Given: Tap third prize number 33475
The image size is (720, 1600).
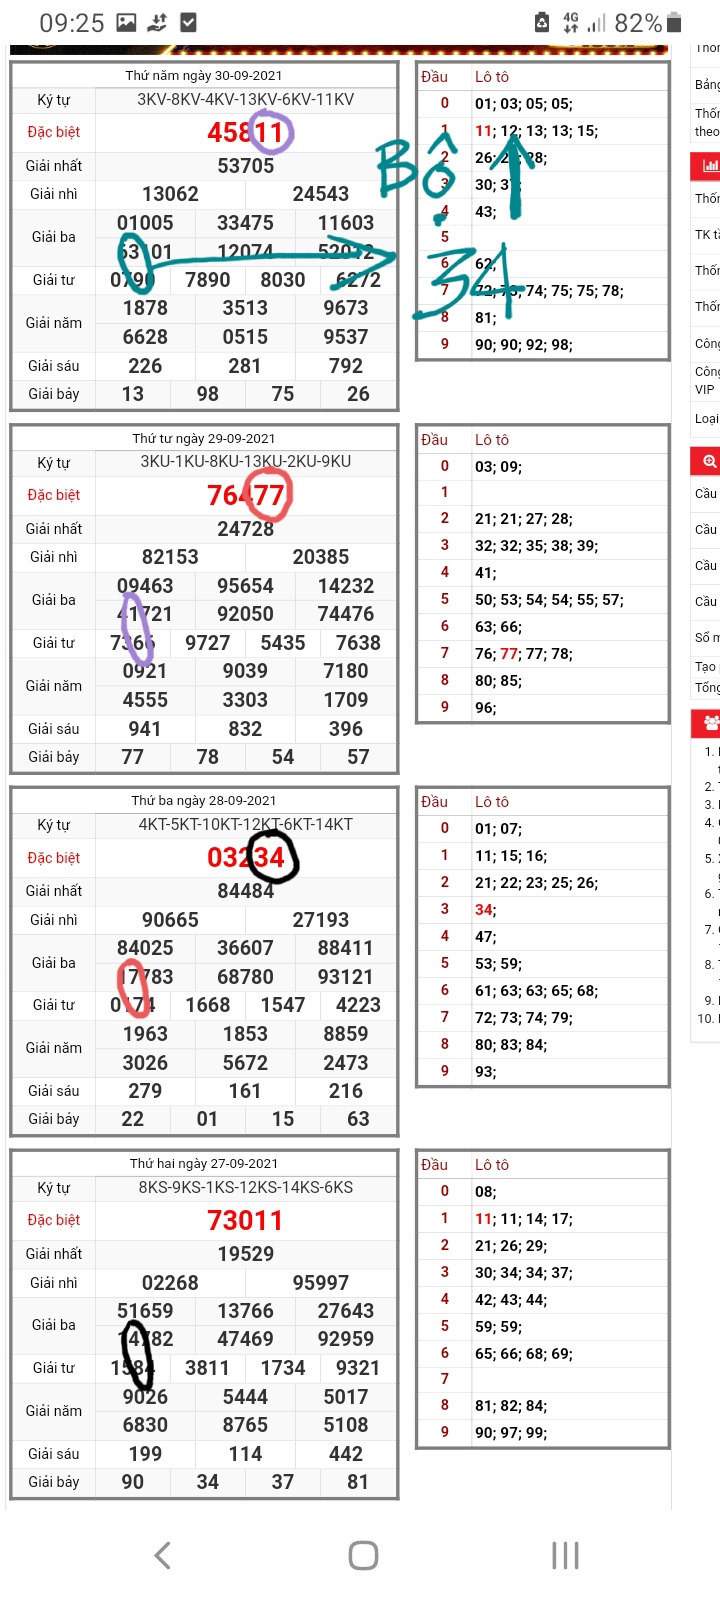Looking at the screenshot, I should point(246,223).
